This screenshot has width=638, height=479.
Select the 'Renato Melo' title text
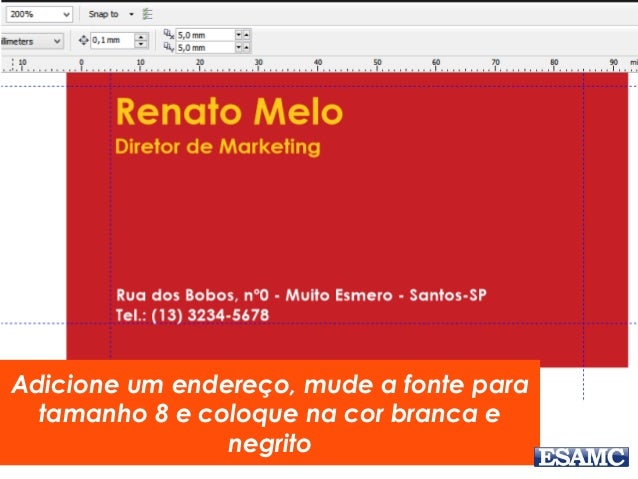click(229, 112)
